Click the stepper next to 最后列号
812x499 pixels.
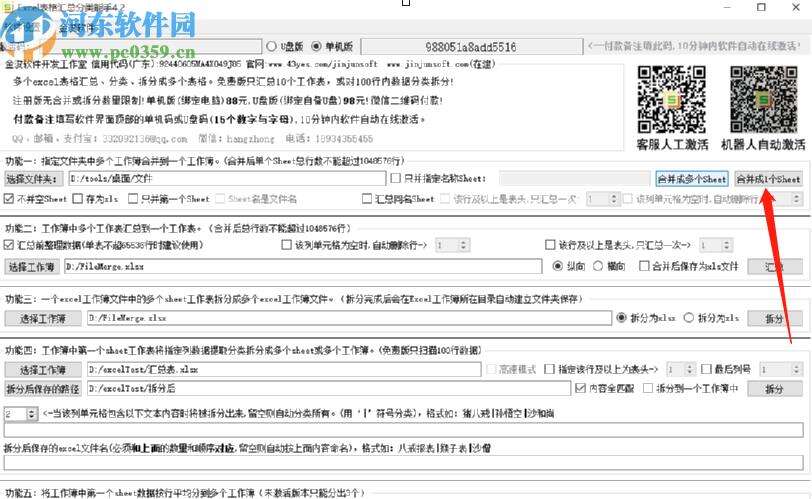point(781,369)
